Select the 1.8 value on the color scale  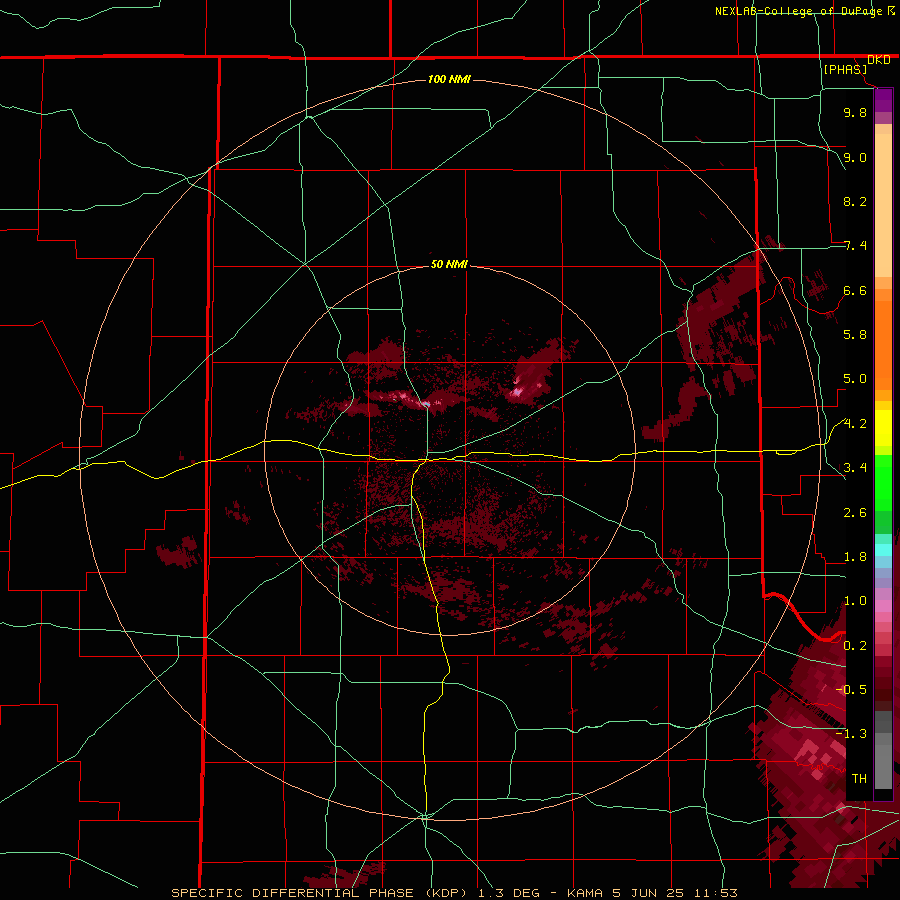[855, 557]
